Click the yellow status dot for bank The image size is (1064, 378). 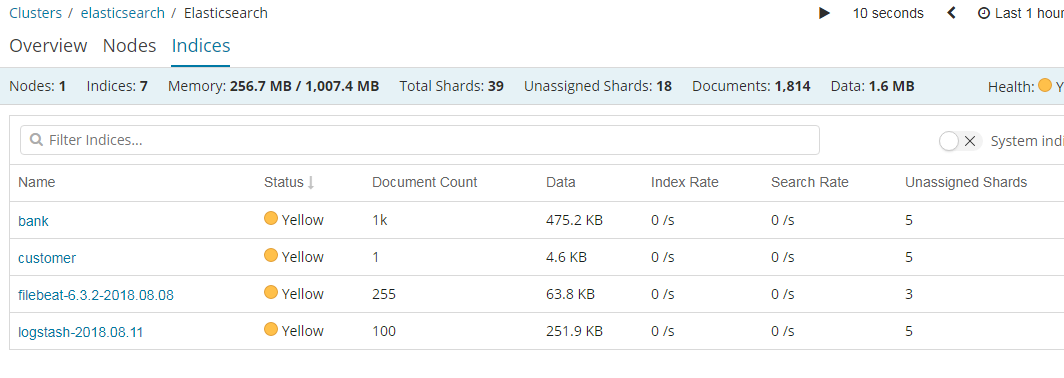coord(271,219)
